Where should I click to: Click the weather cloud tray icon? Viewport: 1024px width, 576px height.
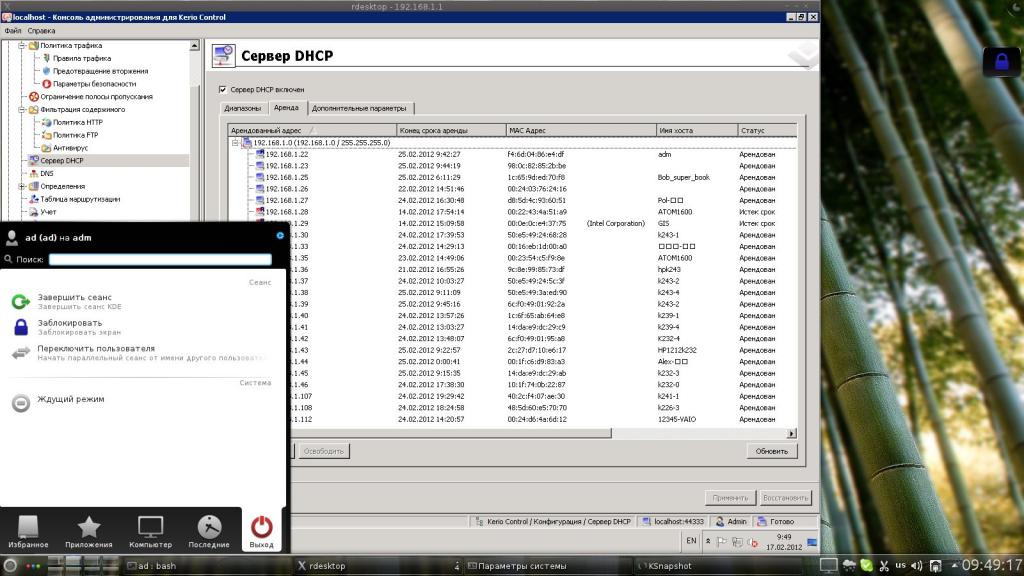pos(850,566)
